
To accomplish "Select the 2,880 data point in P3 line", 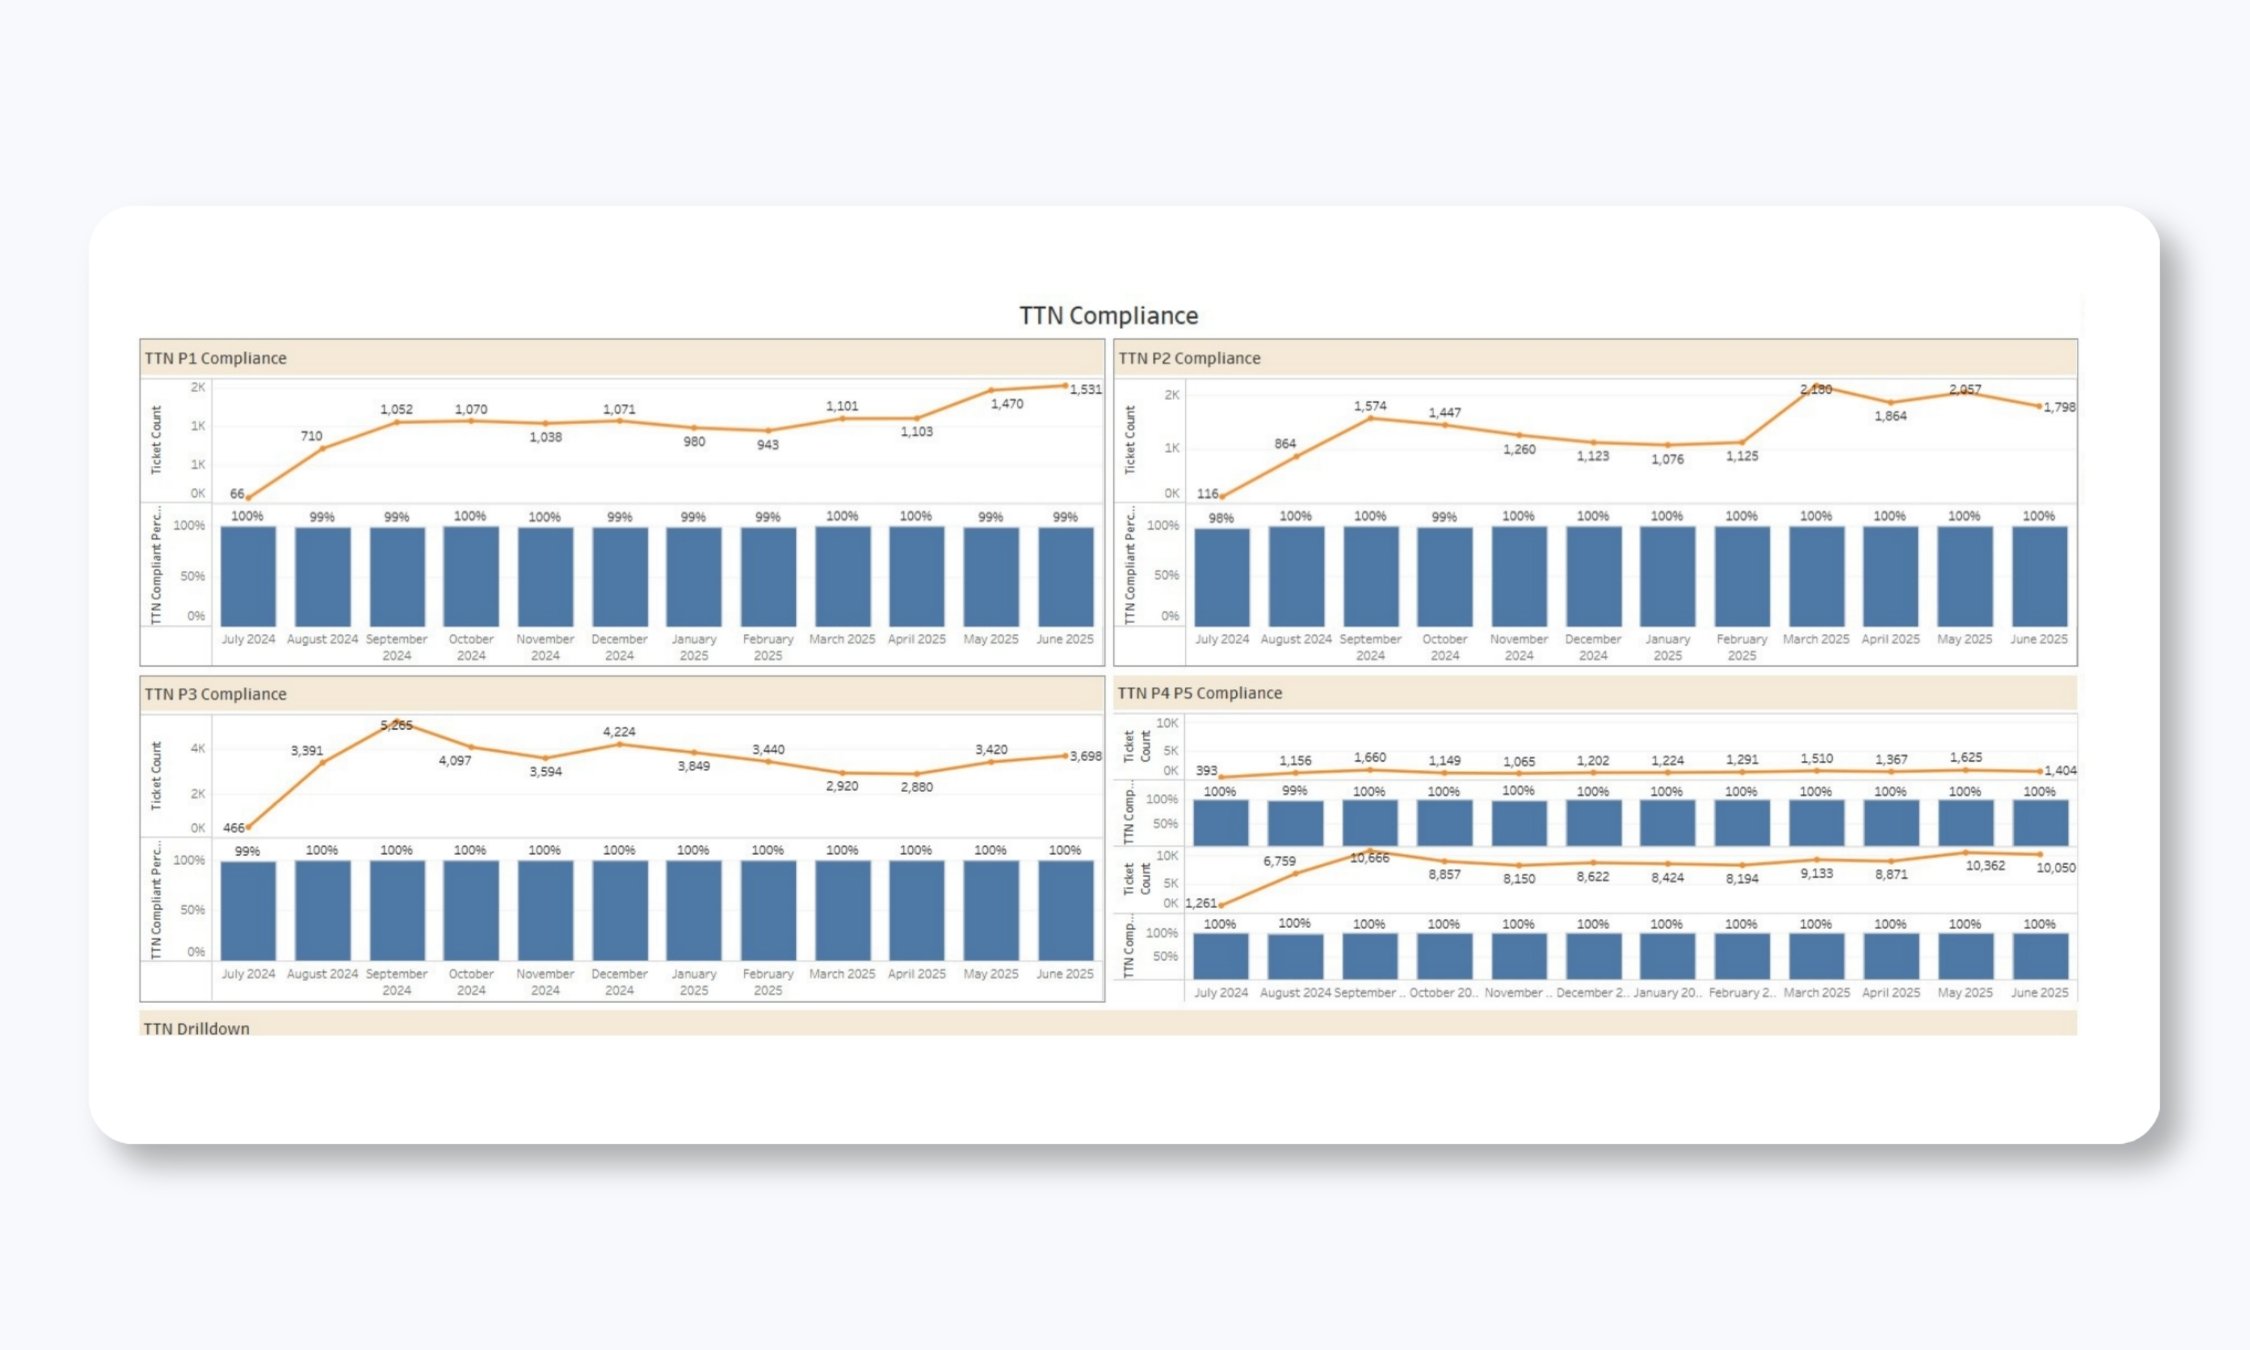I will (x=916, y=774).
